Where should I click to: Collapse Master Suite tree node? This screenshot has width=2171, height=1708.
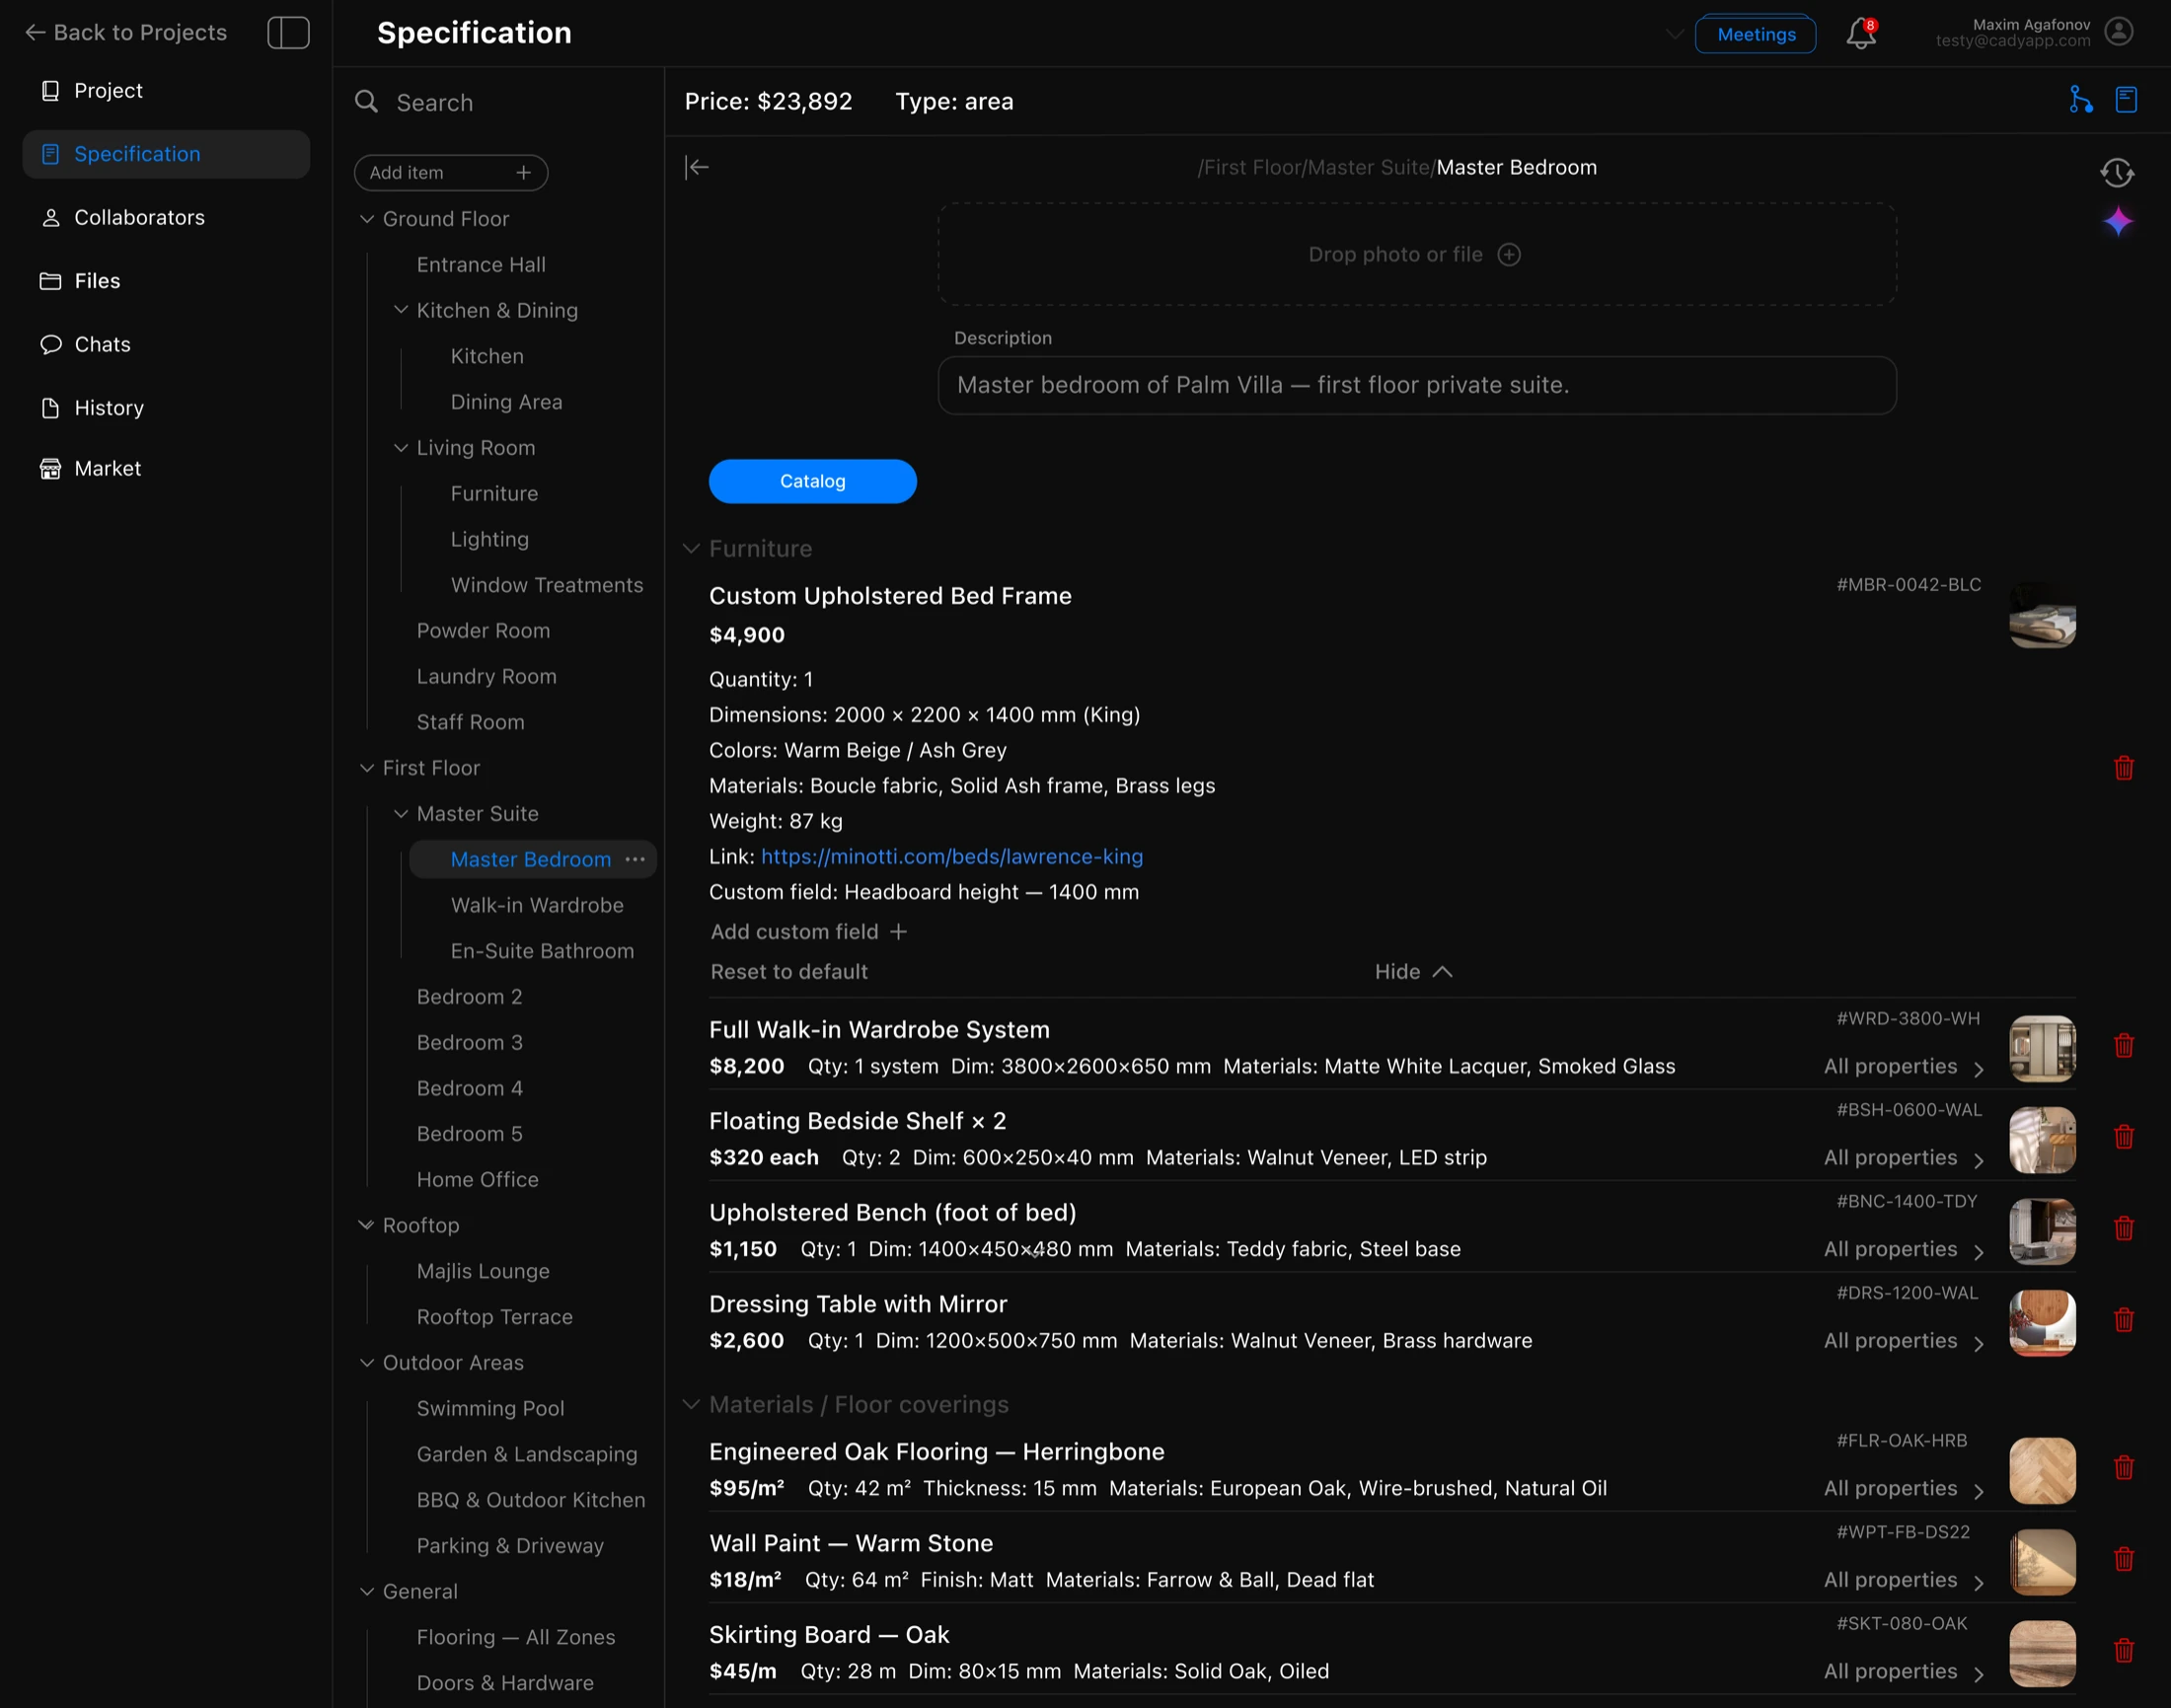pyautogui.click(x=401, y=814)
